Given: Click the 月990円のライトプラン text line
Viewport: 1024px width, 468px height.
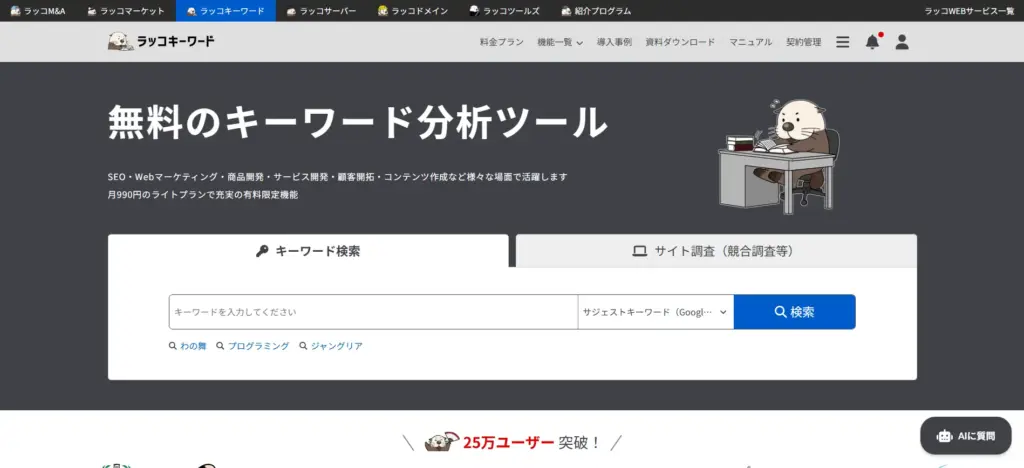Looking at the screenshot, I should tap(203, 195).
